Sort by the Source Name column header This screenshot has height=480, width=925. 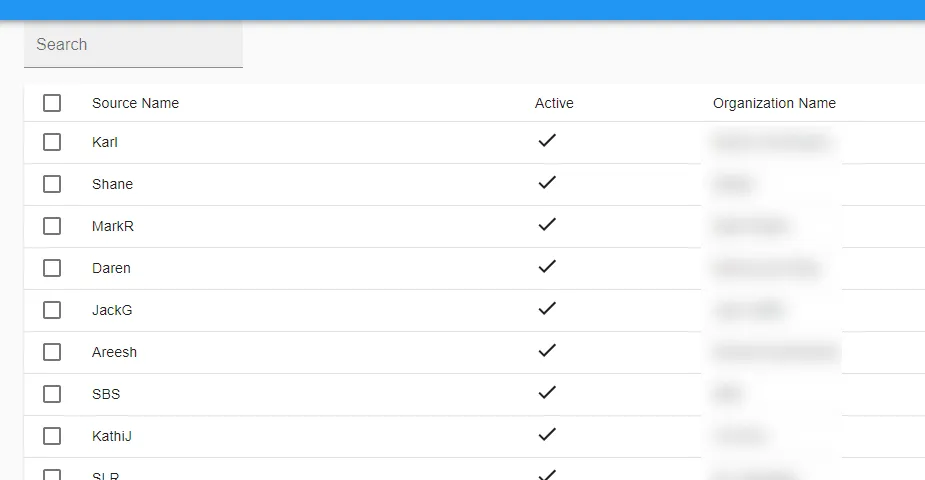point(135,103)
